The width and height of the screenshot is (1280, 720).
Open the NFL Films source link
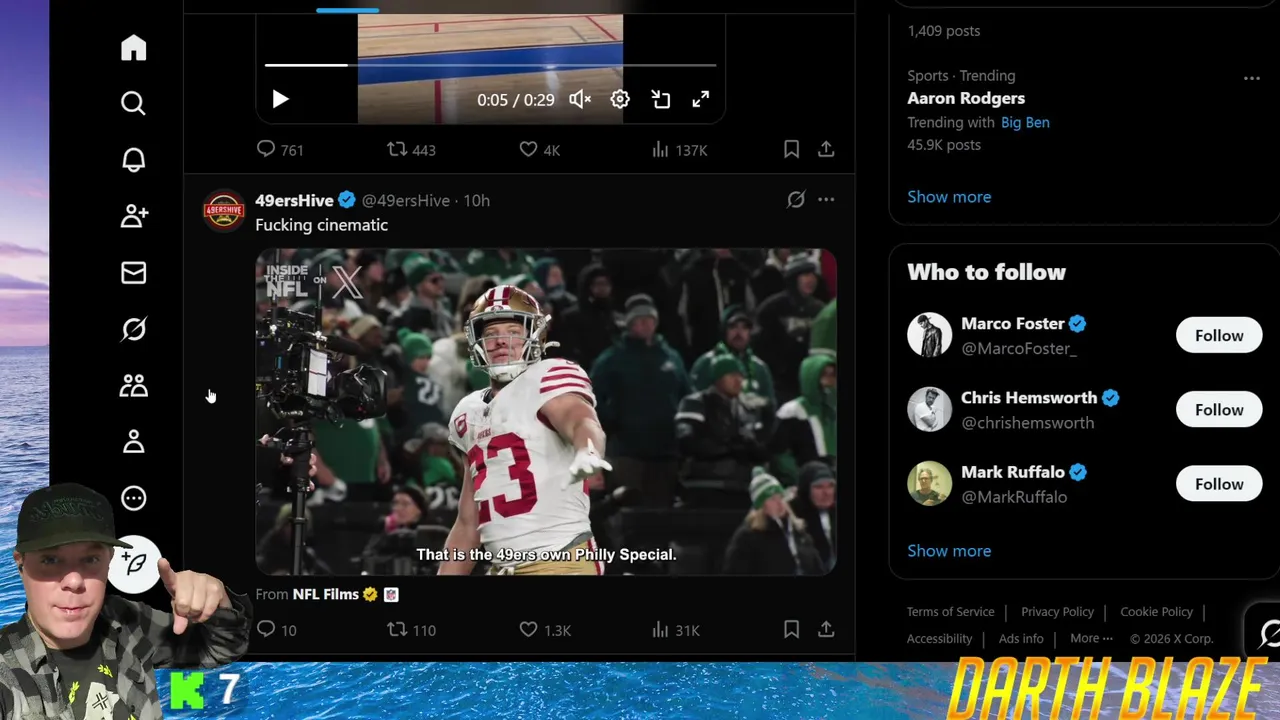(x=325, y=594)
